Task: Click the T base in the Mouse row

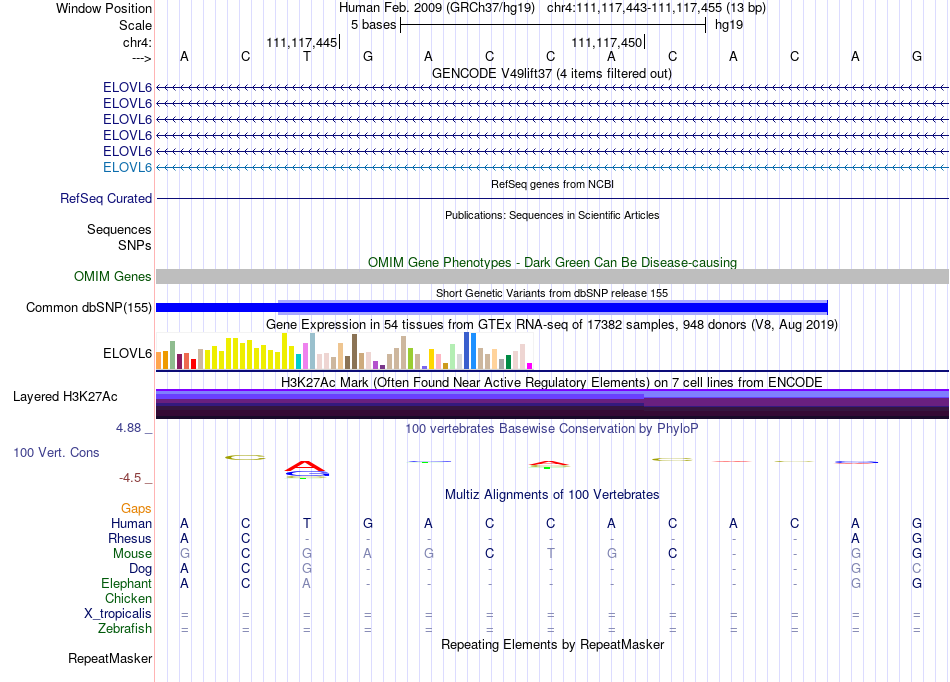Action: click(x=550, y=554)
